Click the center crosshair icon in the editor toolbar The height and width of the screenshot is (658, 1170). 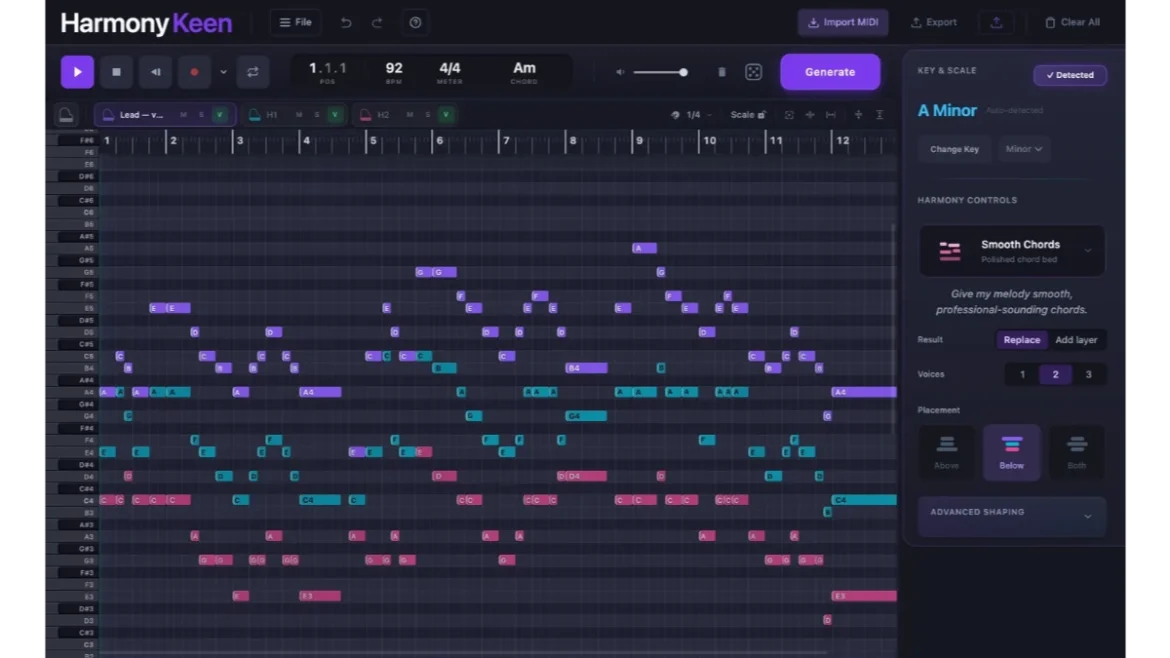tap(810, 115)
